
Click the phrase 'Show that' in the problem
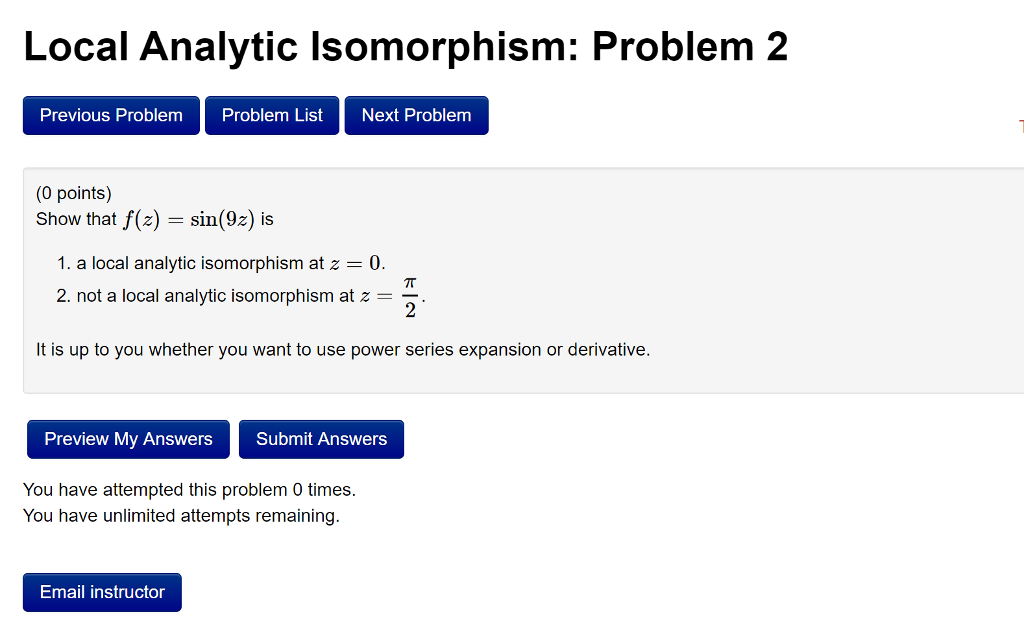73,218
